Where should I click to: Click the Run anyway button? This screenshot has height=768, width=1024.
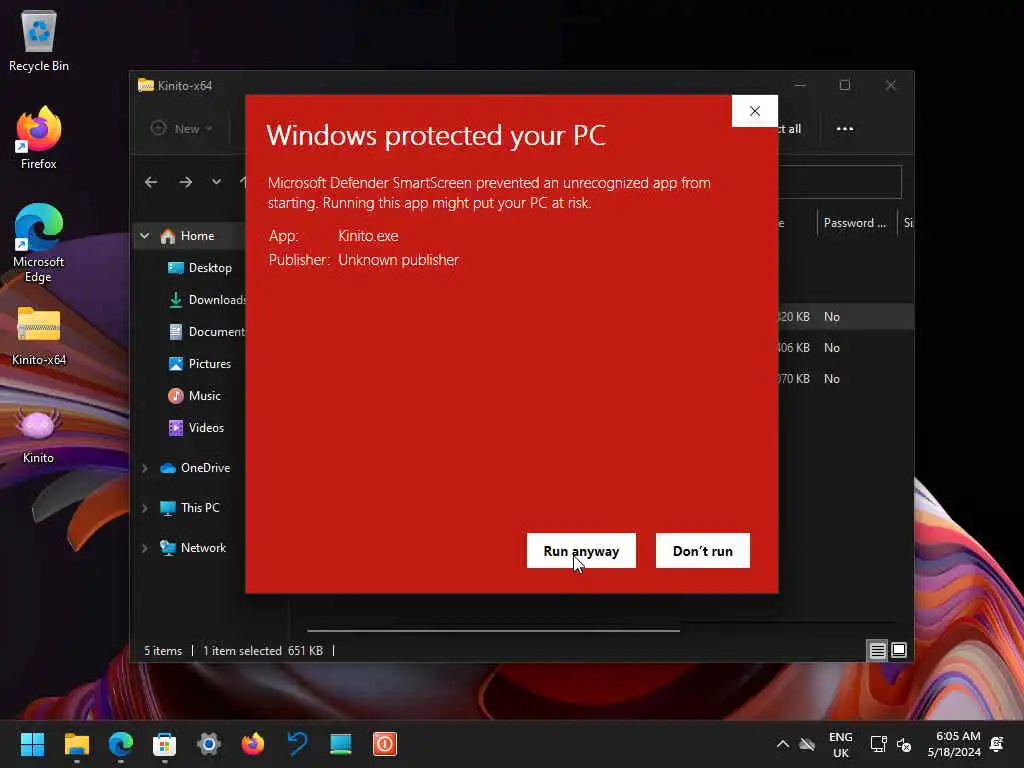coord(581,551)
